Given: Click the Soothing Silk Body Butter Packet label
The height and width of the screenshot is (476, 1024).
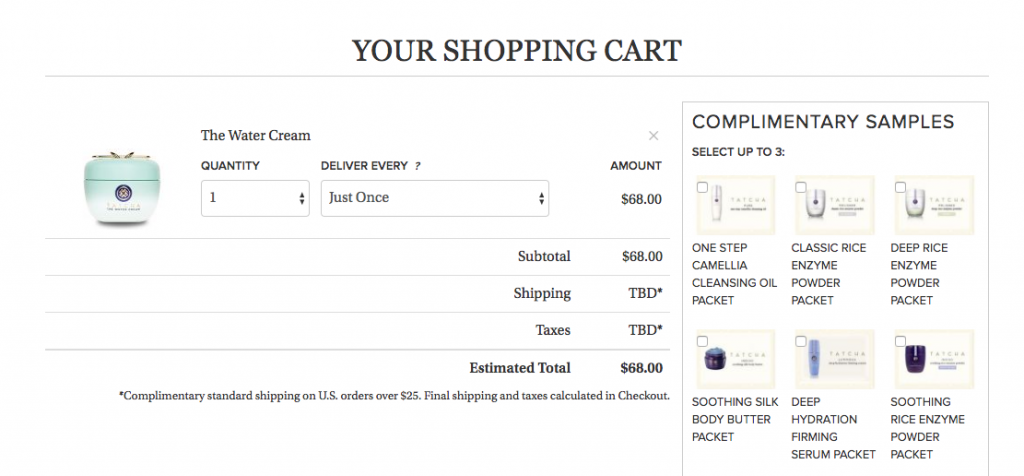Looking at the screenshot, I should (734, 419).
